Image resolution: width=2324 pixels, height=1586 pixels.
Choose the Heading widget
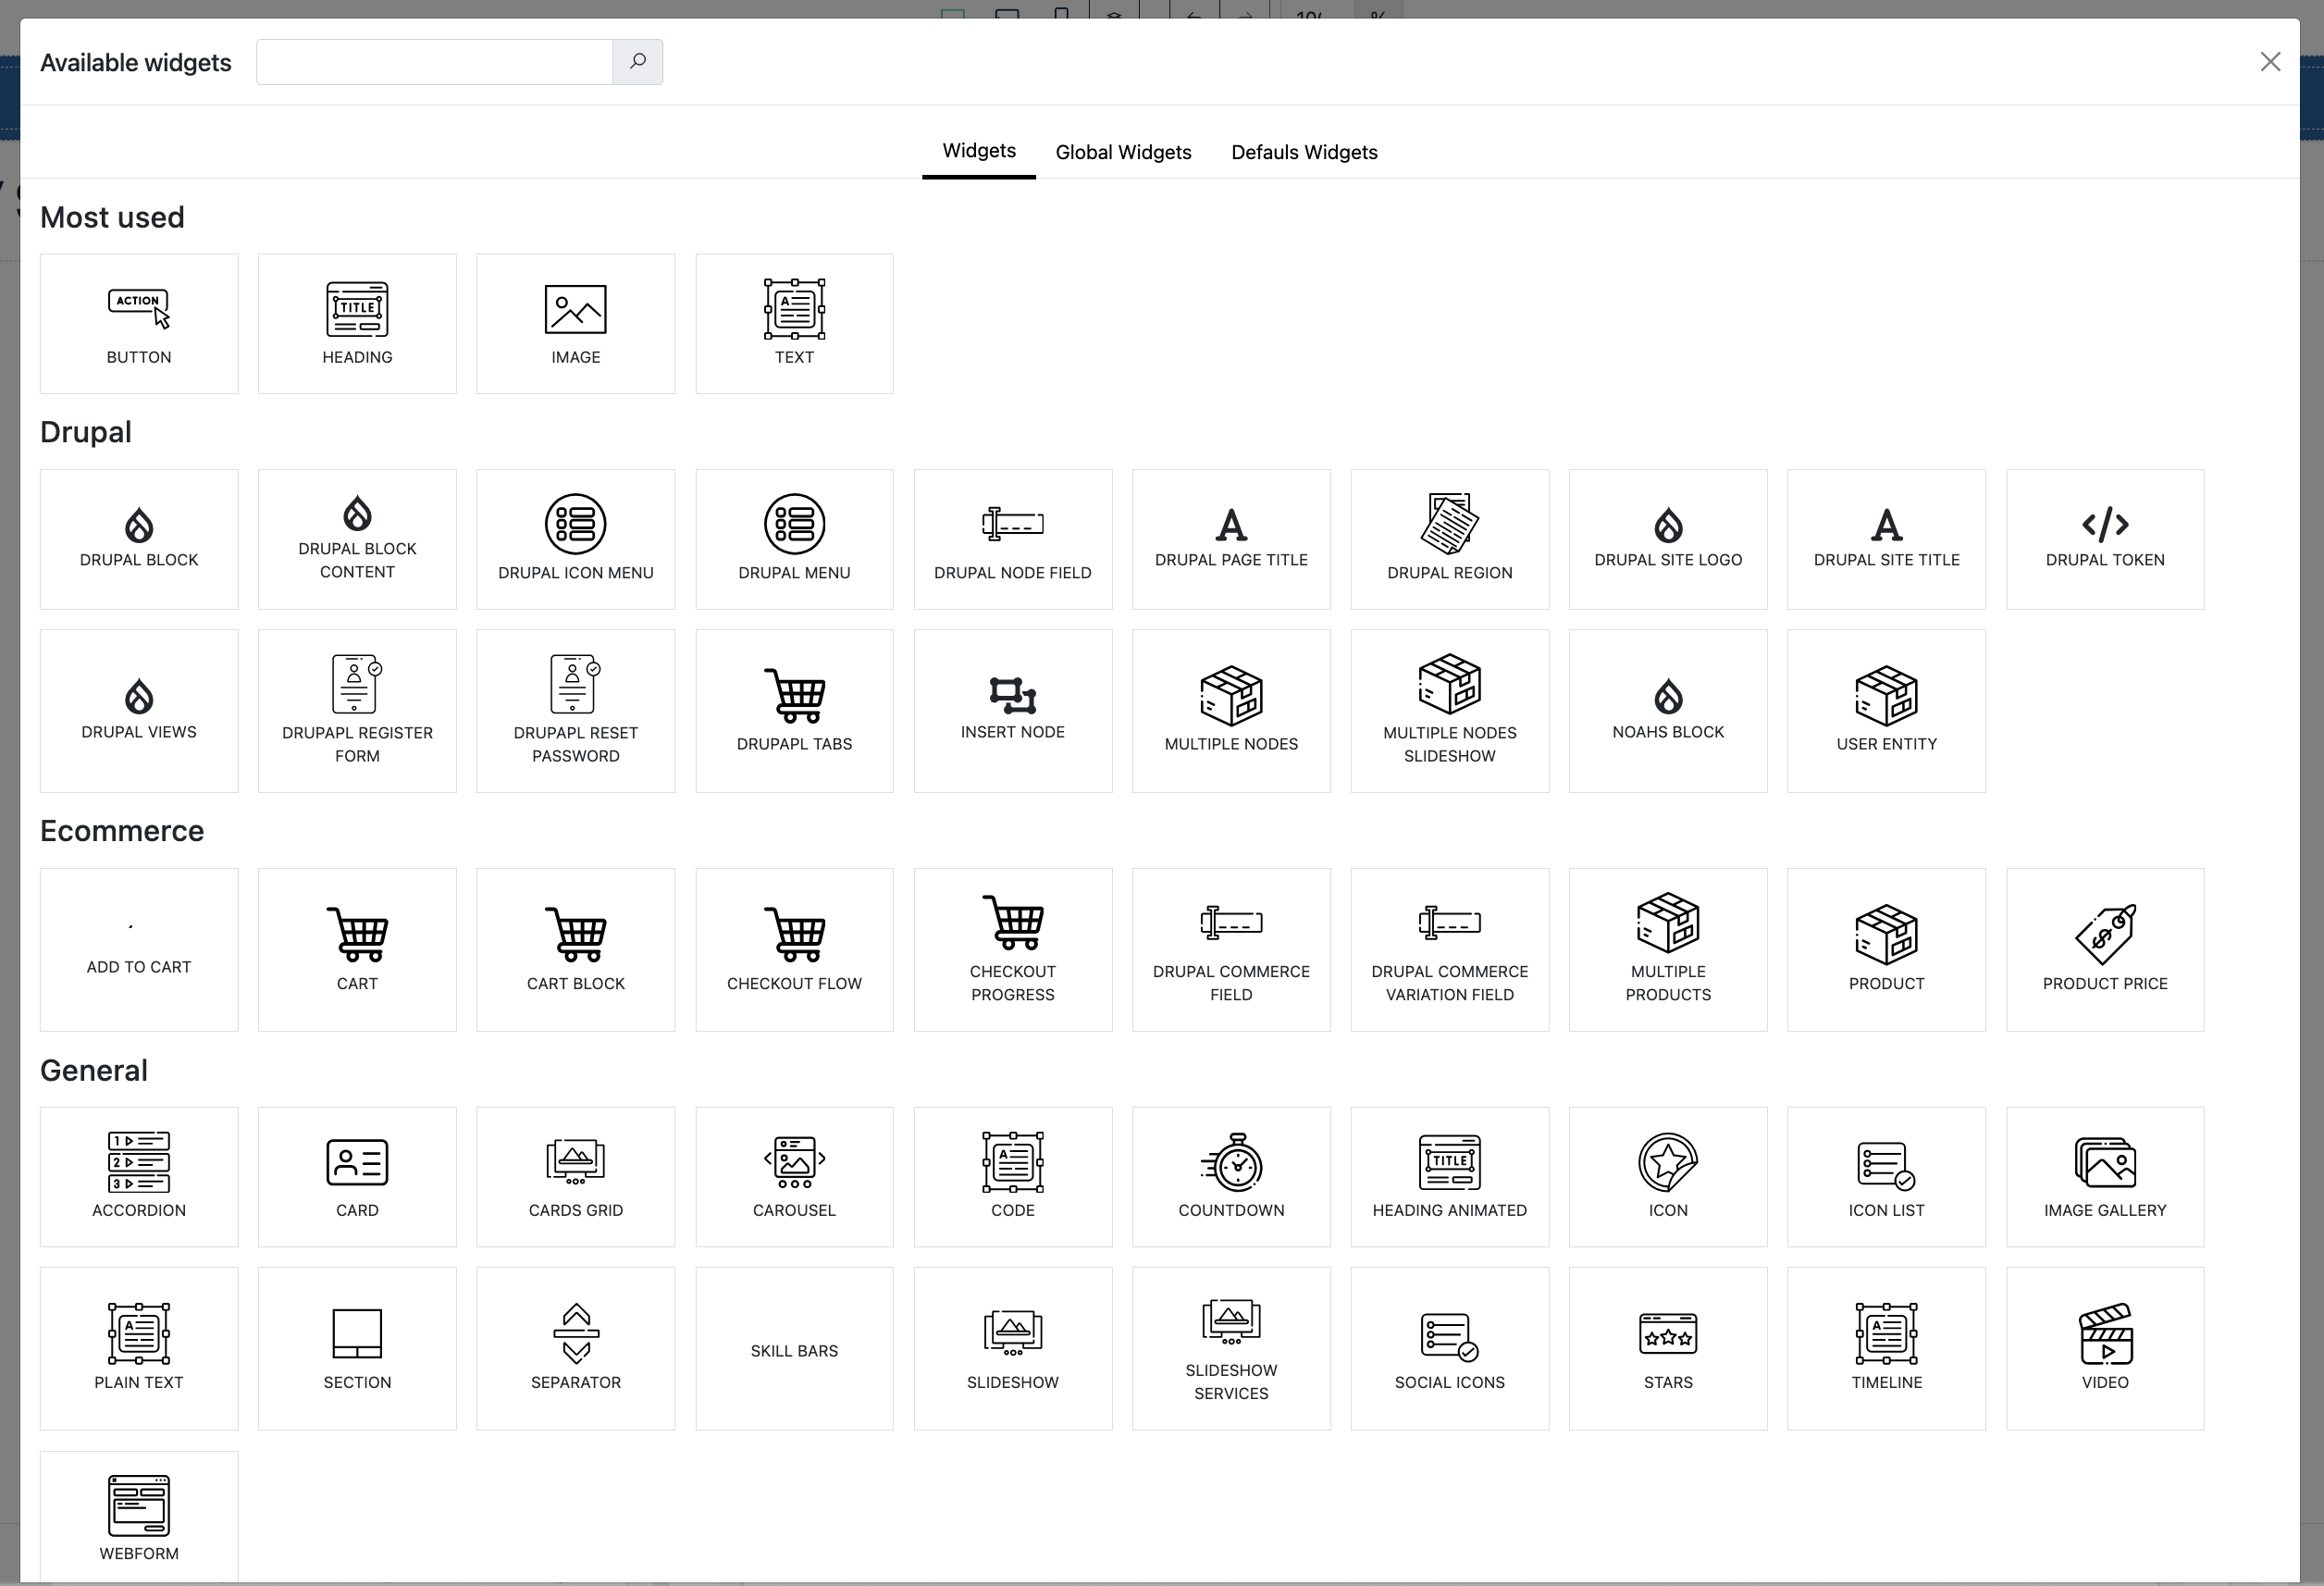[357, 324]
